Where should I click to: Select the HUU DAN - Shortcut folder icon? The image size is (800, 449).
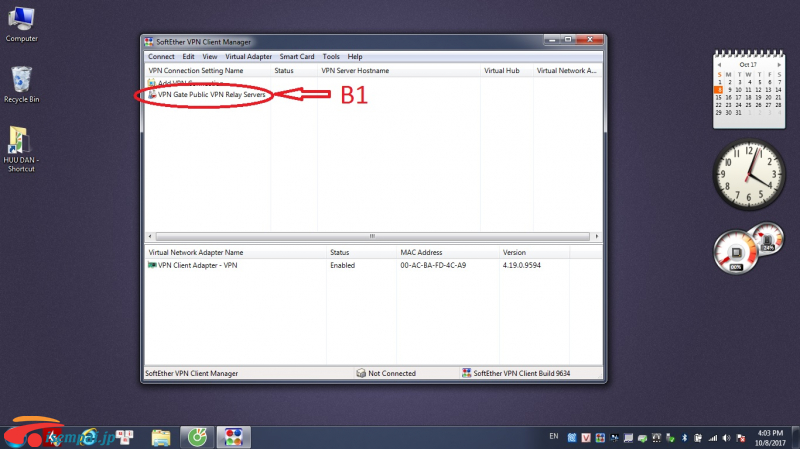pos(21,149)
